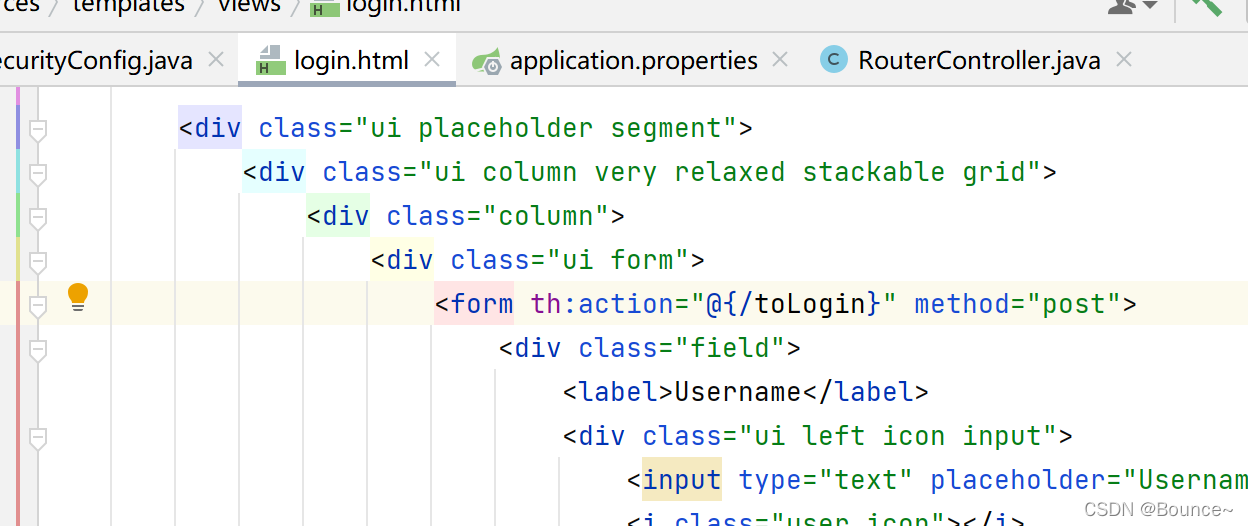Click the text "ui left icon input"
Image resolution: width=1248 pixels, height=526 pixels.
(898, 436)
